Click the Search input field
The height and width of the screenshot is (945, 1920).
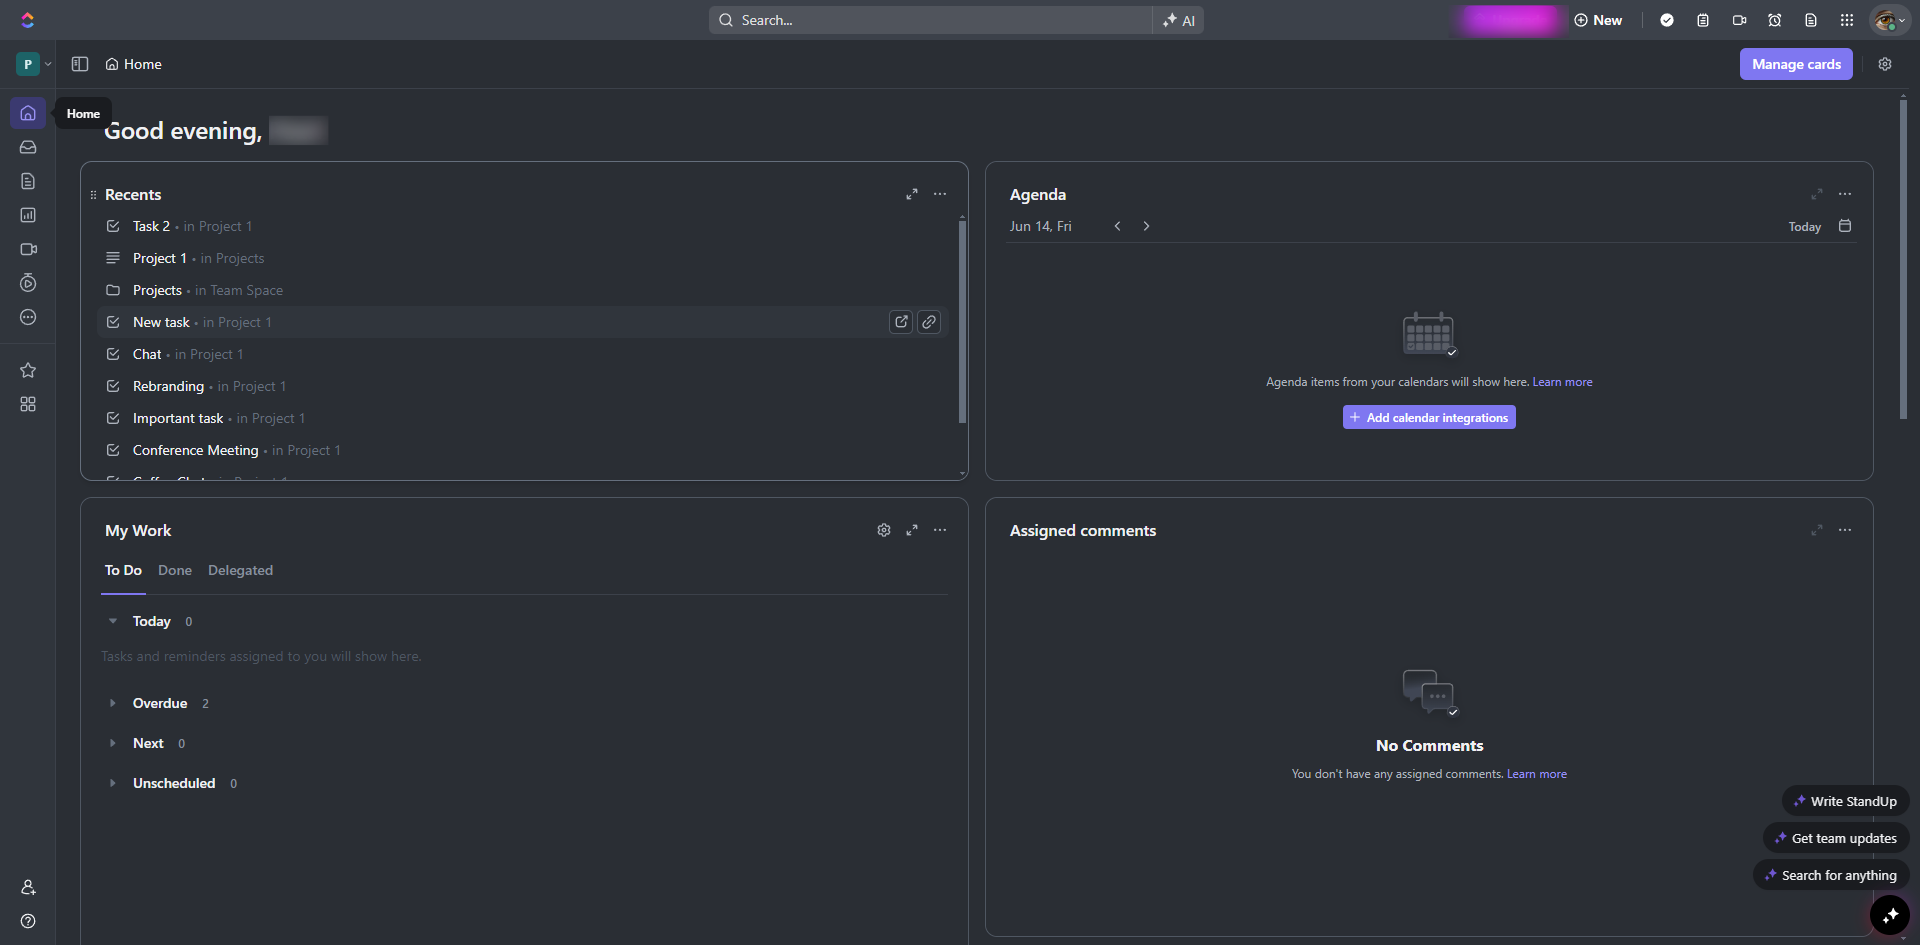pyautogui.click(x=930, y=20)
